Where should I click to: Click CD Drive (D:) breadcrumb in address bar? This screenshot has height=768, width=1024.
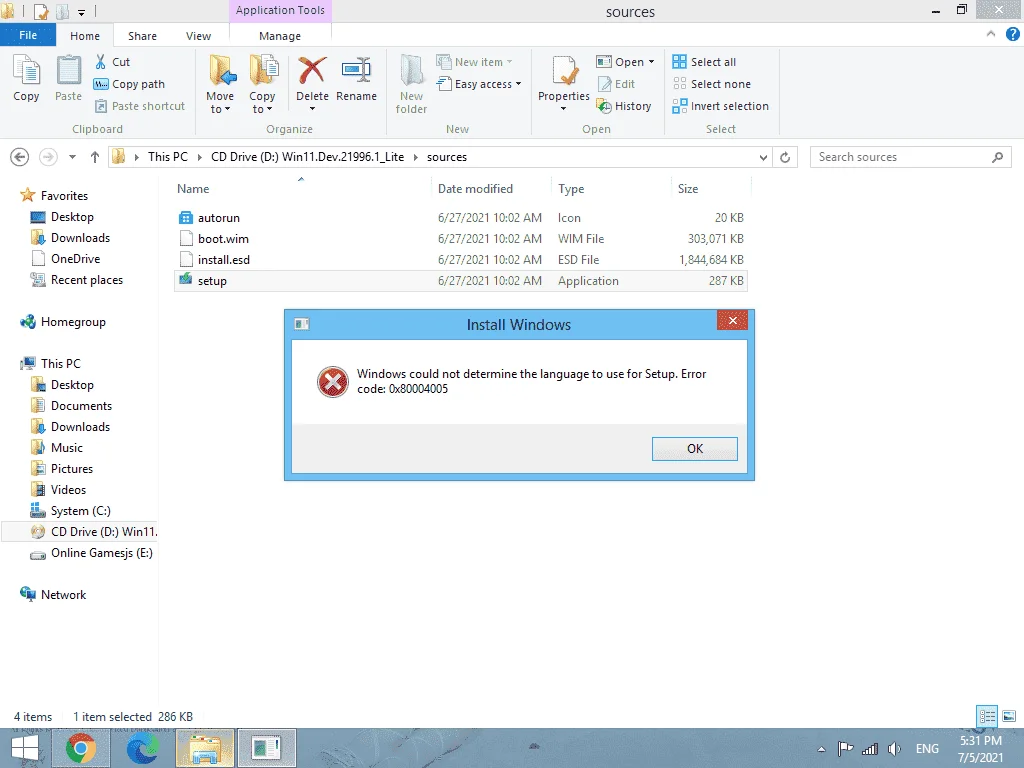point(308,157)
